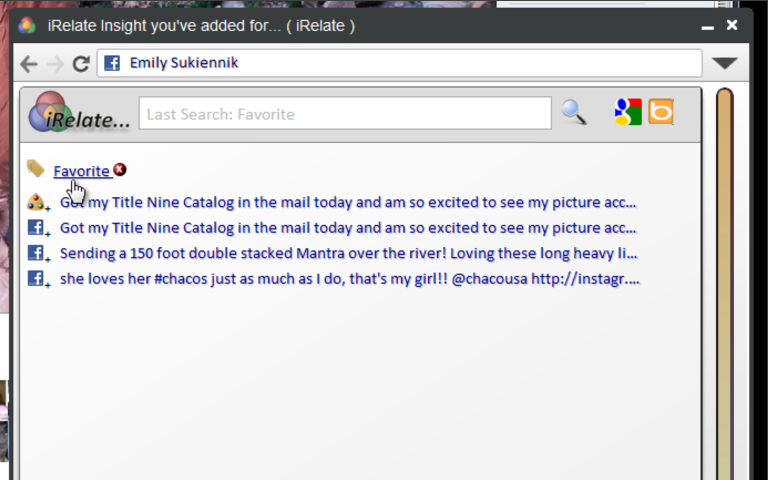The width and height of the screenshot is (768, 480).
Task: Click Facebook icon beside the #chacos post
Action: click(38, 279)
